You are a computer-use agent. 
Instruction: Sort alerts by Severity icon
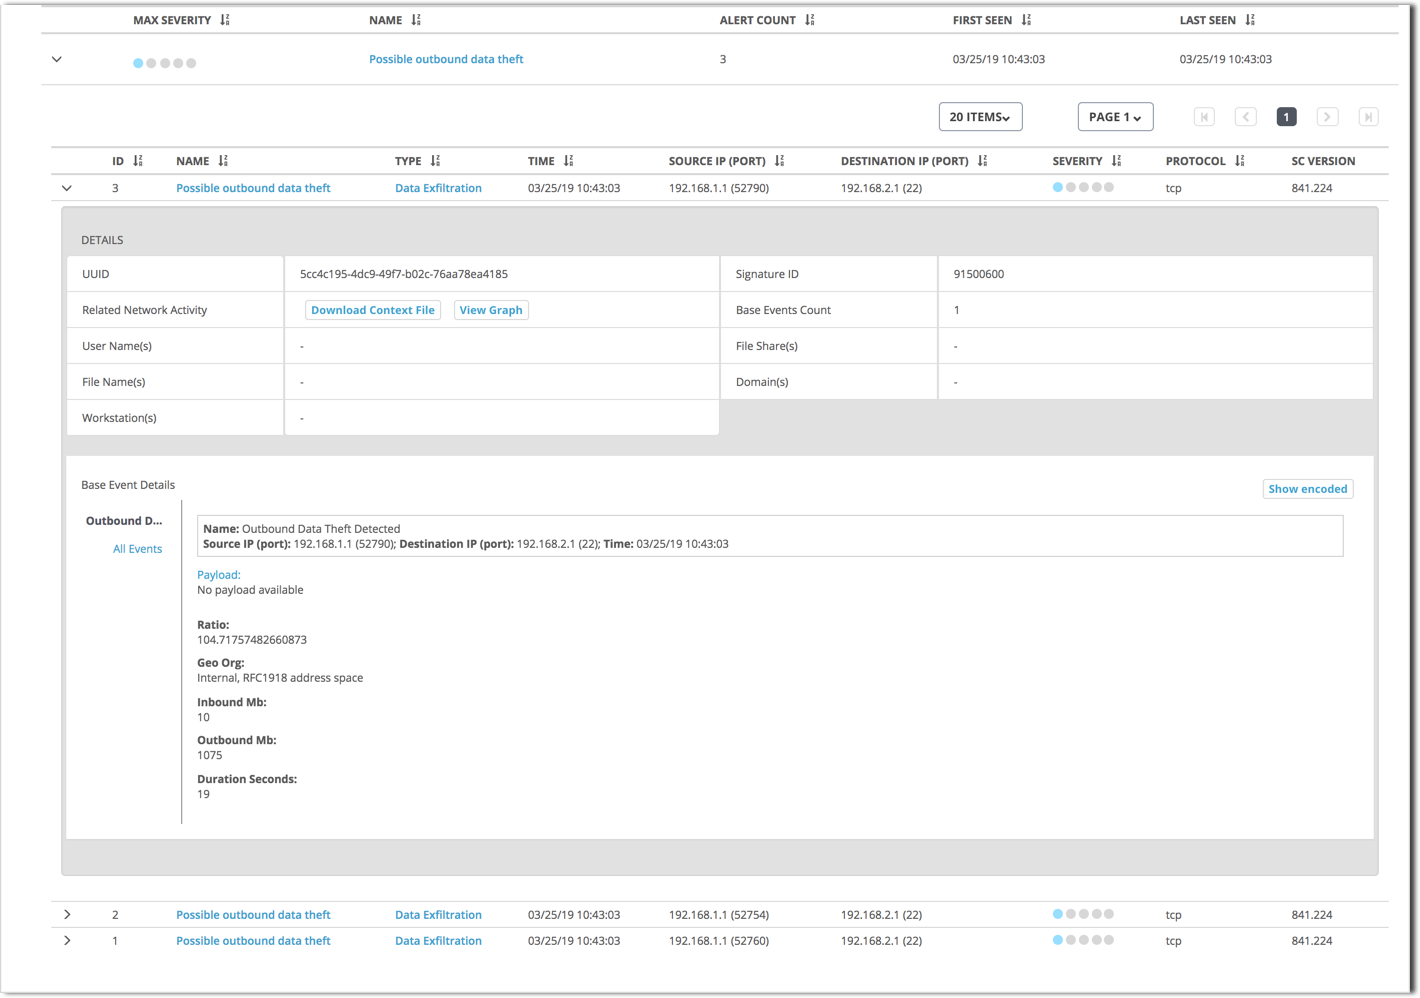(x=1116, y=161)
